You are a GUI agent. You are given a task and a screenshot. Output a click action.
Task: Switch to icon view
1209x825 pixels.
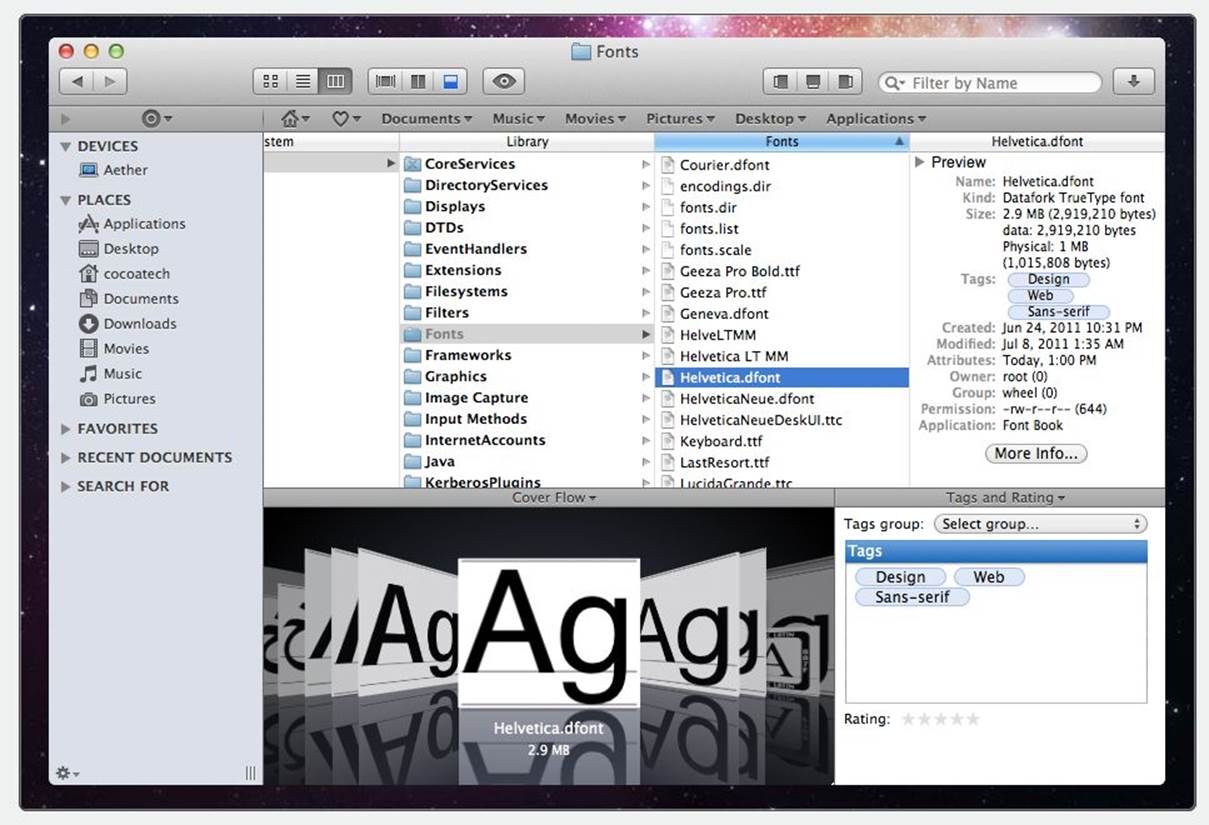271,82
